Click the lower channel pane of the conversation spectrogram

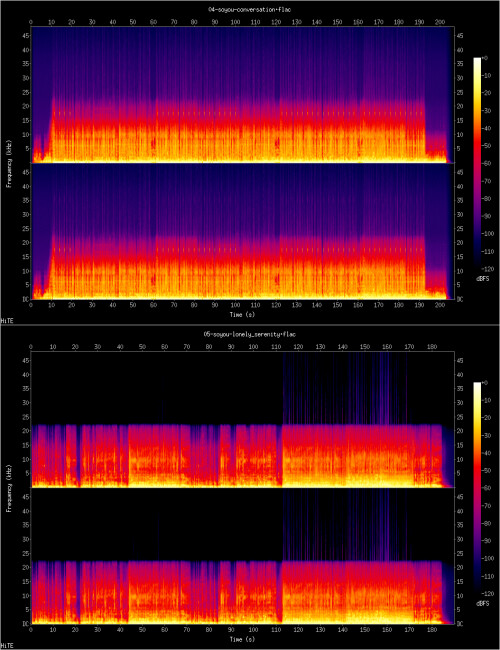[x=243, y=231]
